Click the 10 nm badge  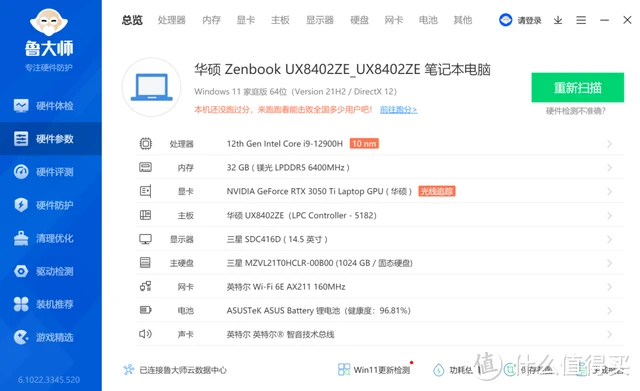[x=364, y=144]
